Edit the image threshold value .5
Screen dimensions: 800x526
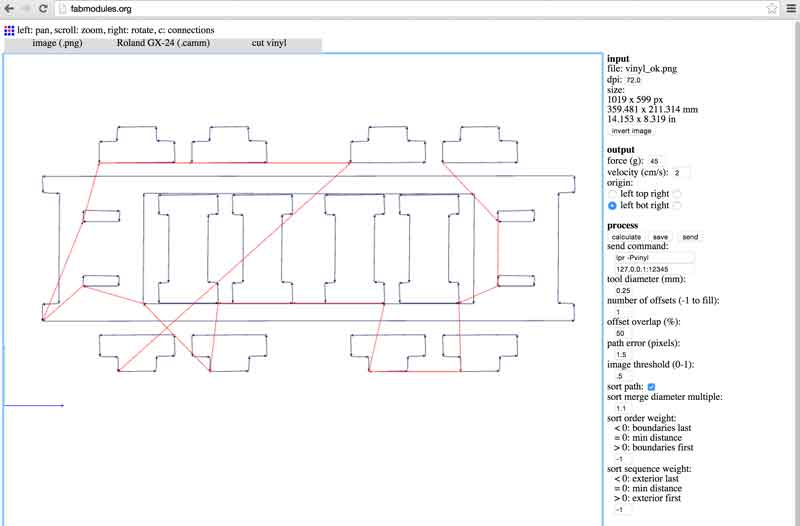point(623,377)
